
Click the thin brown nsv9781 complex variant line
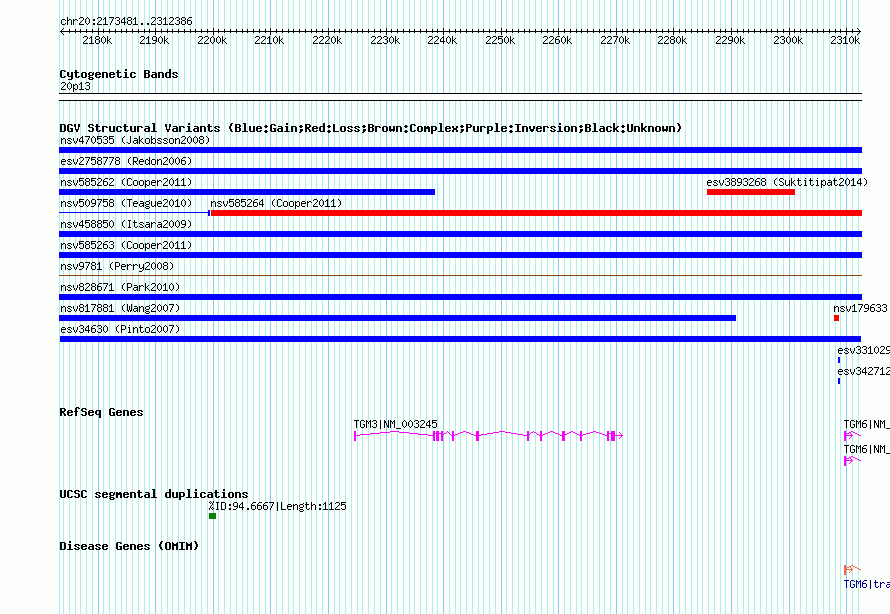click(460, 276)
